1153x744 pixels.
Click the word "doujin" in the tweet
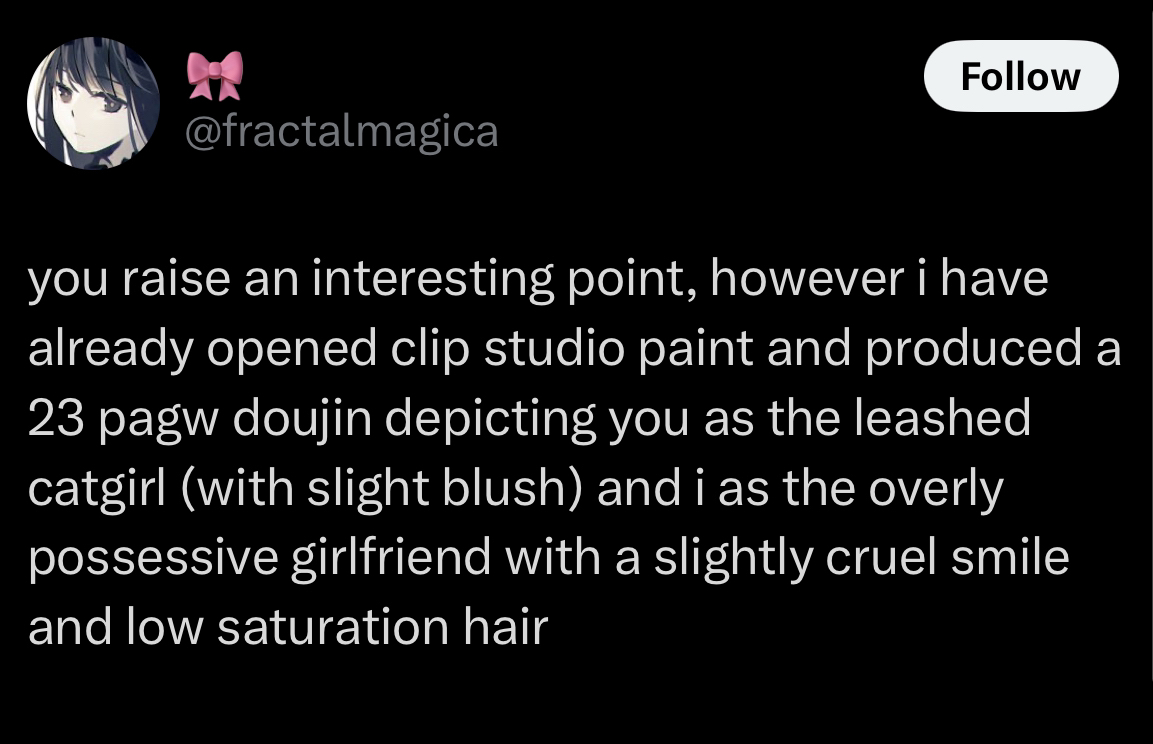tap(302, 418)
